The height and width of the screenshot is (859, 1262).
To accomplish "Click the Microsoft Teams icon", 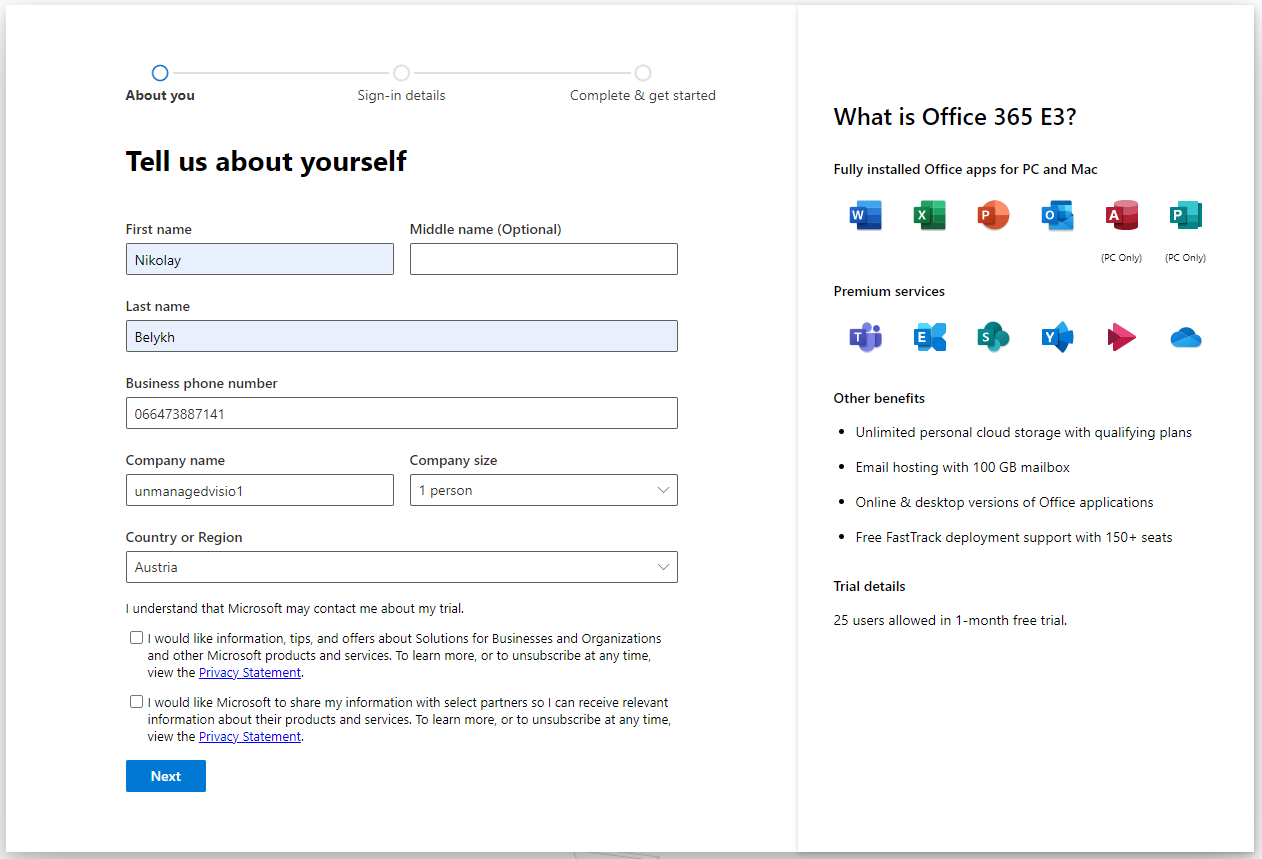I will pos(865,337).
